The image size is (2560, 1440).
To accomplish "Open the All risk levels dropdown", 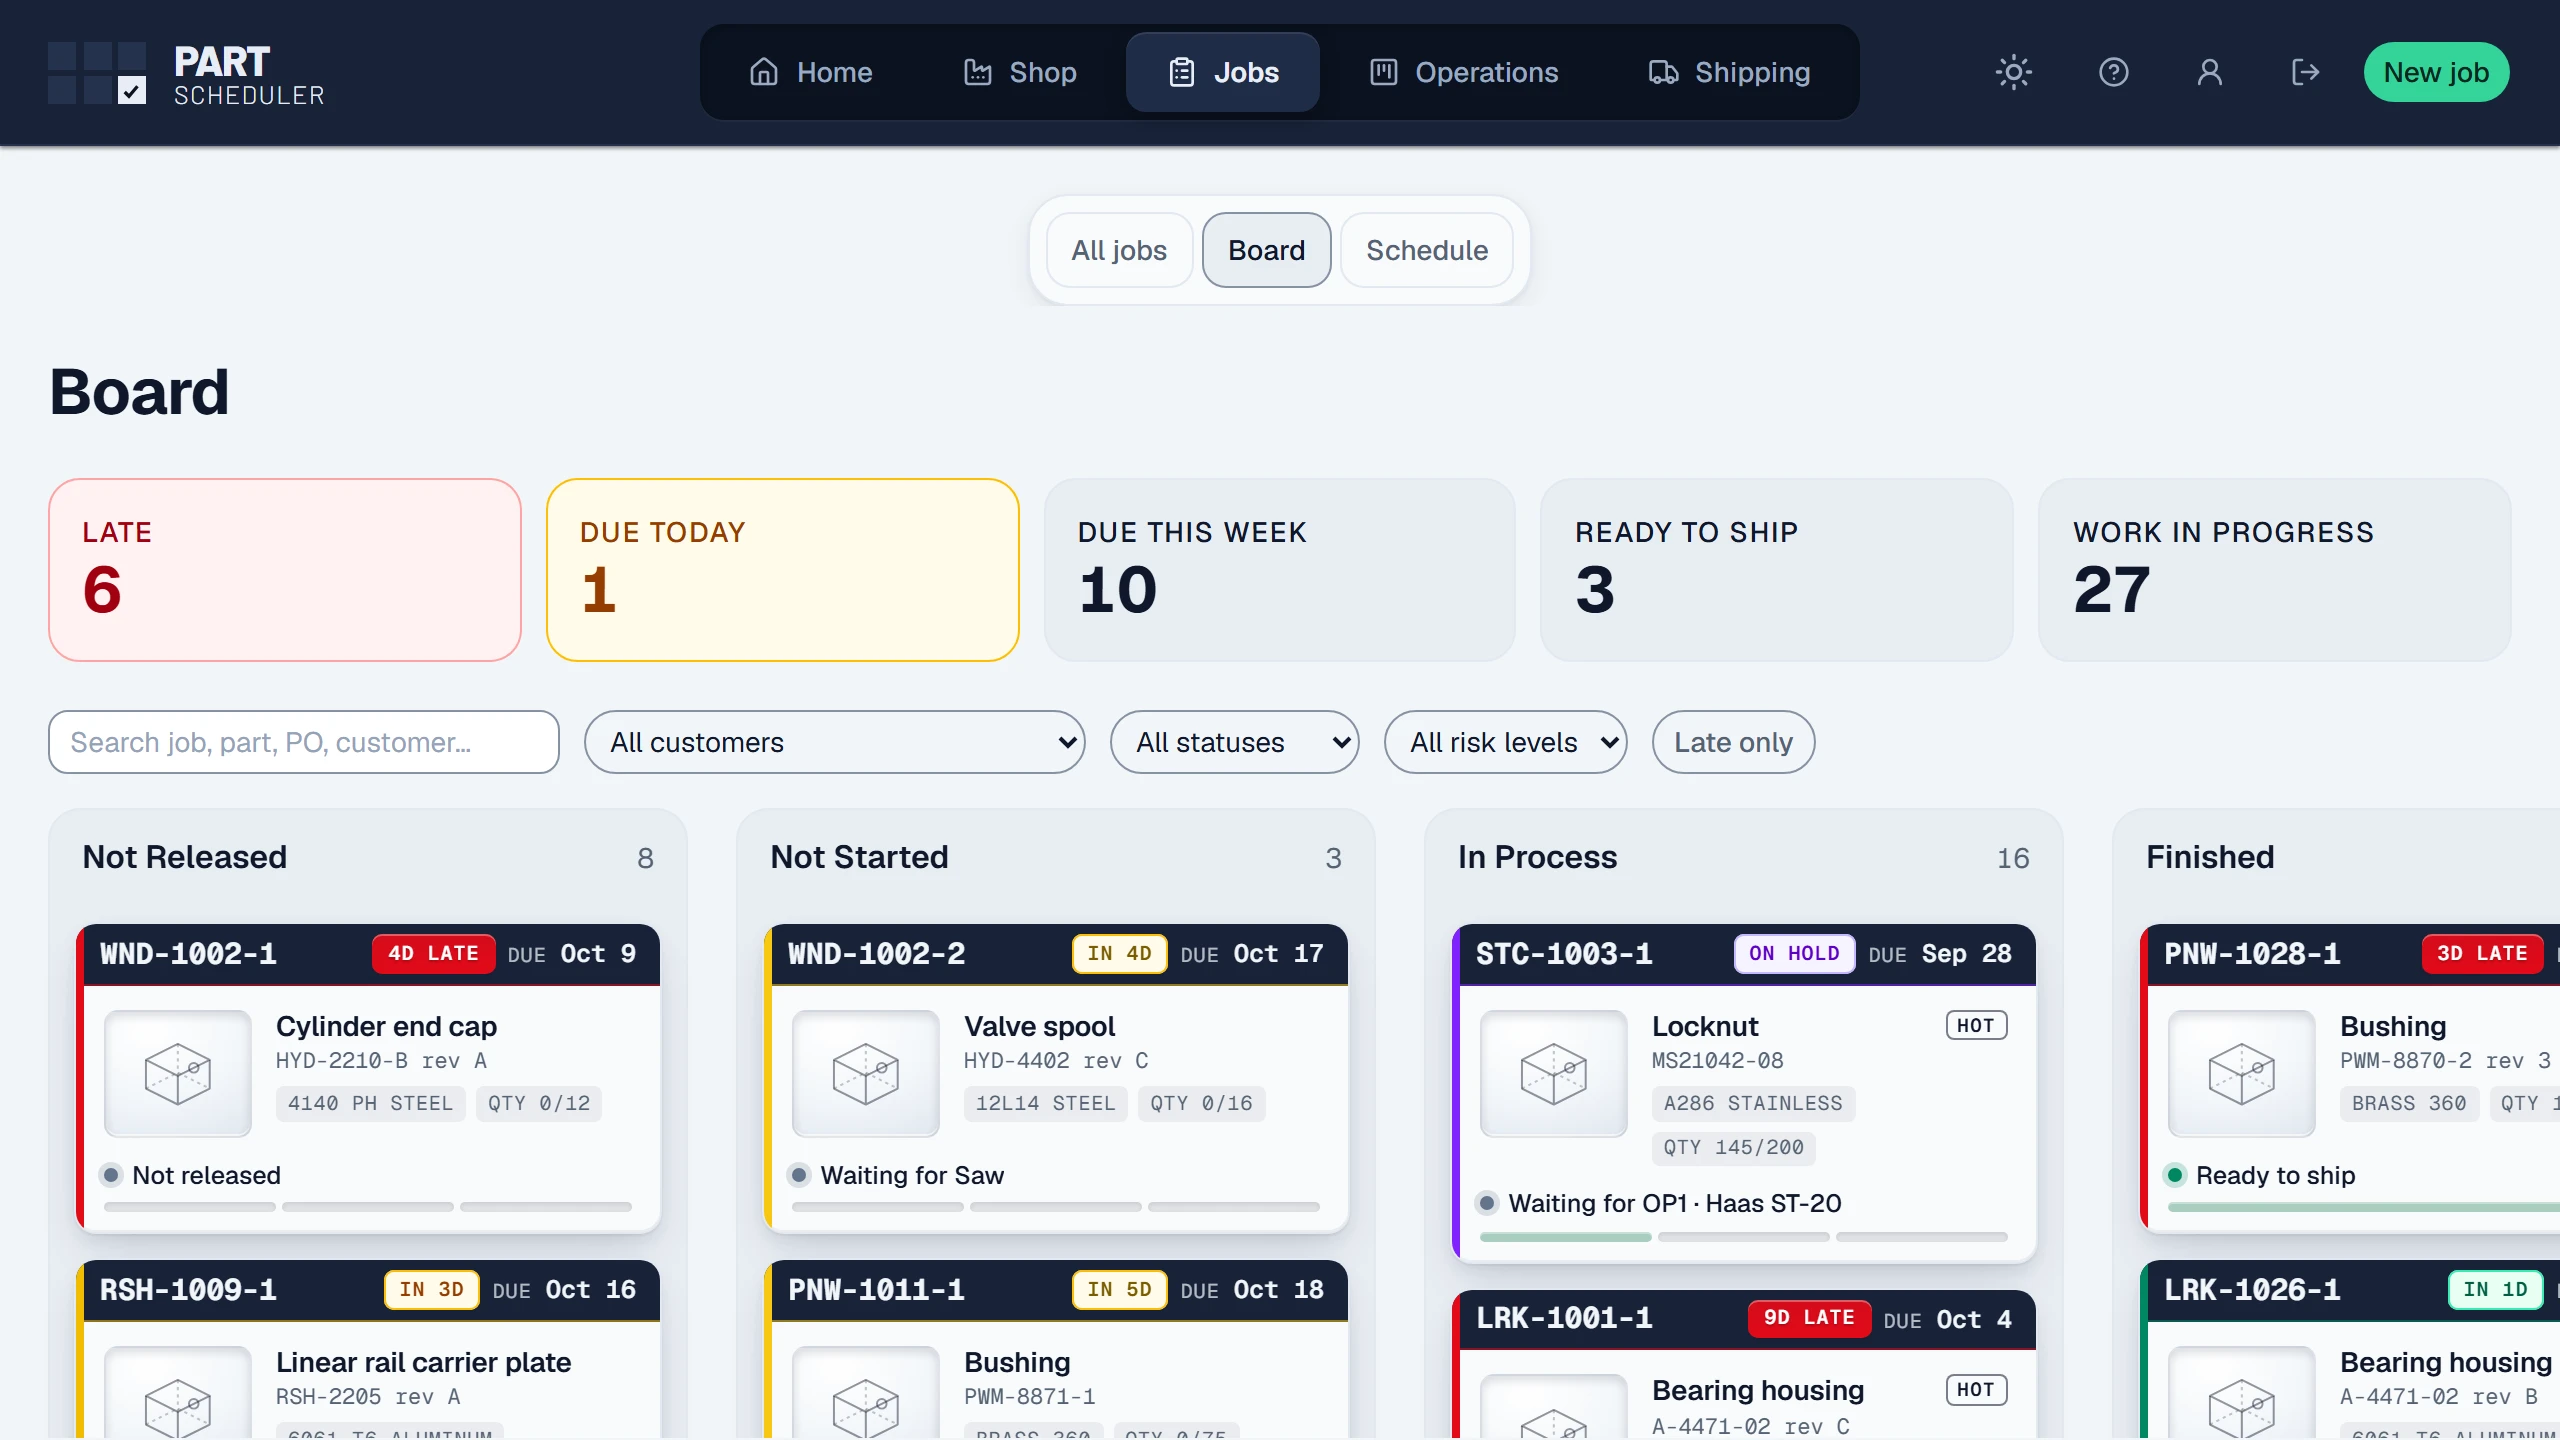I will (1506, 742).
